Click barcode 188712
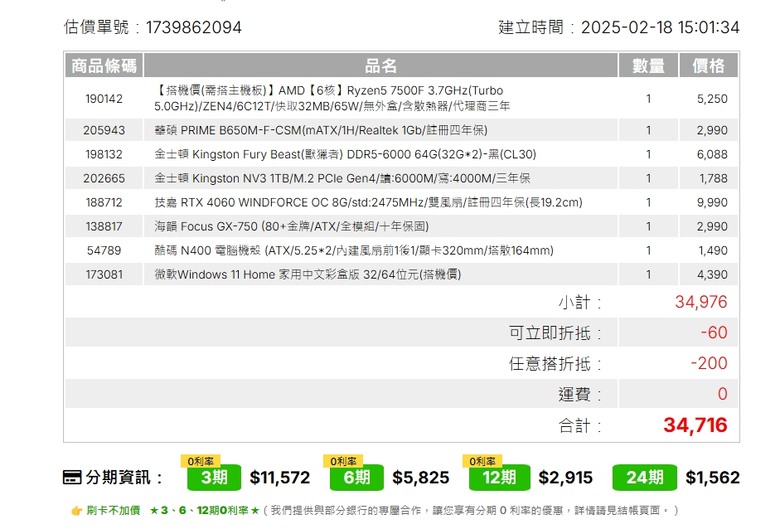Image resolution: width=780 pixels, height=529 pixels. [x=104, y=203]
